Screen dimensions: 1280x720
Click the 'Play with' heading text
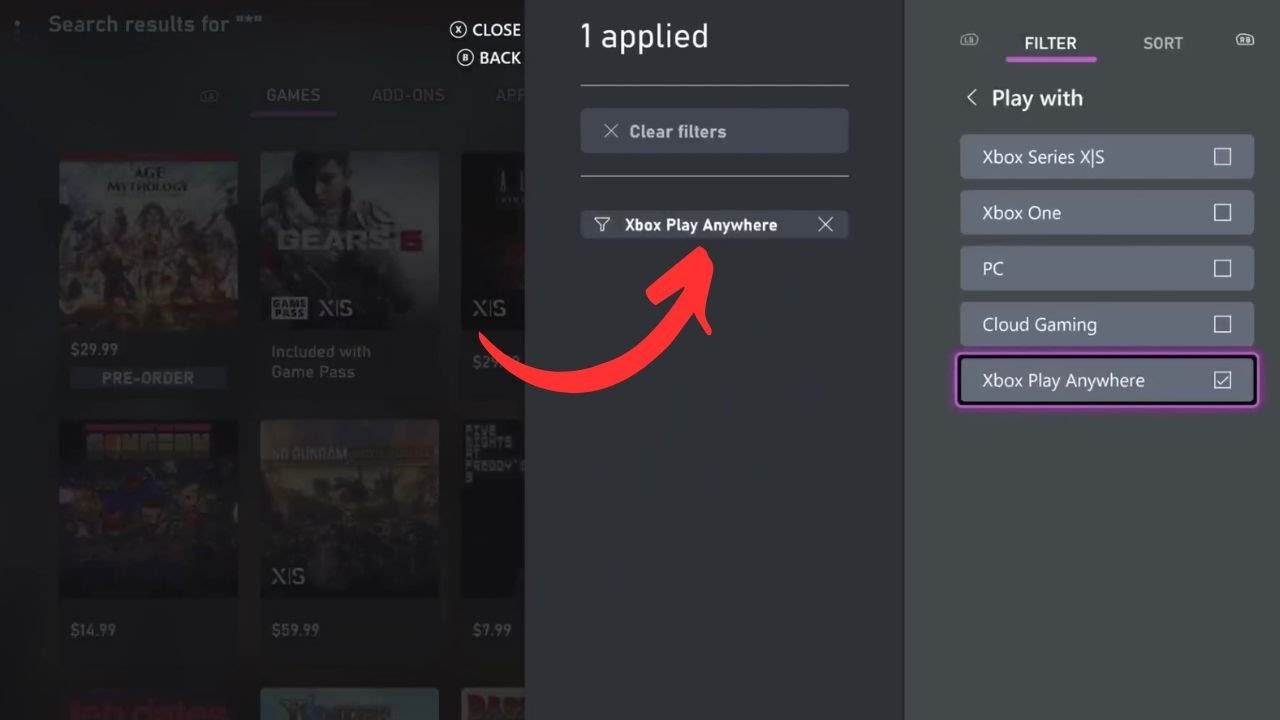(x=1037, y=98)
